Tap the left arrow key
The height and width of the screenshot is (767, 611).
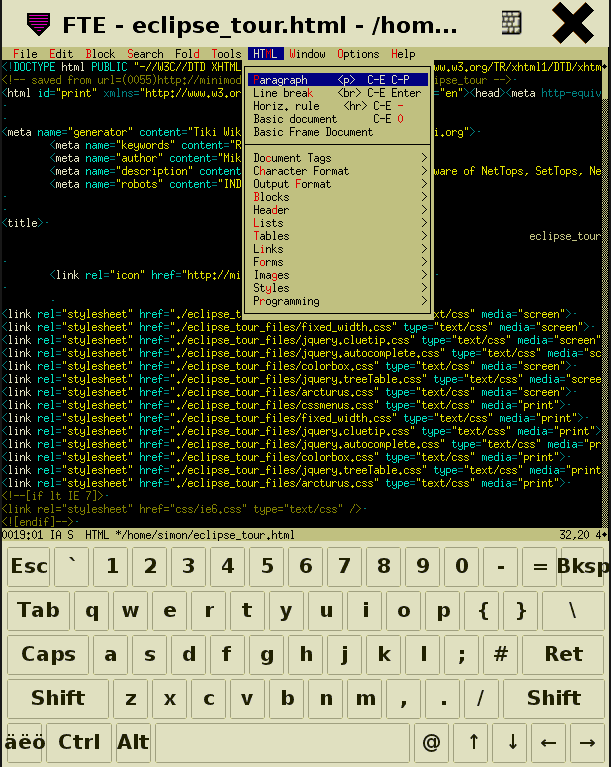pyautogui.click(x=548, y=742)
